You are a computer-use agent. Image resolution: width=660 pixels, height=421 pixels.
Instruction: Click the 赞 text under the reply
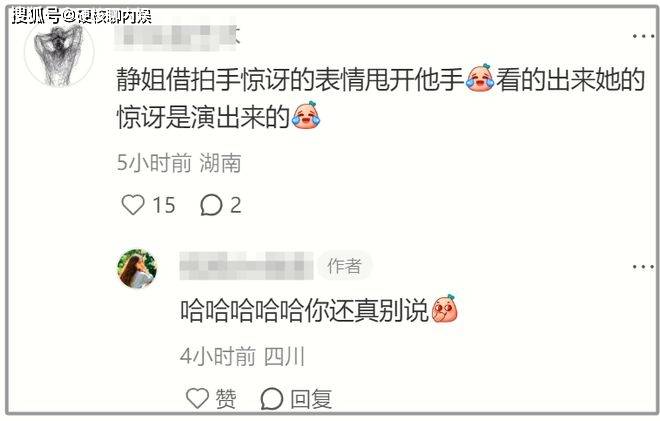[x=226, y=398]
